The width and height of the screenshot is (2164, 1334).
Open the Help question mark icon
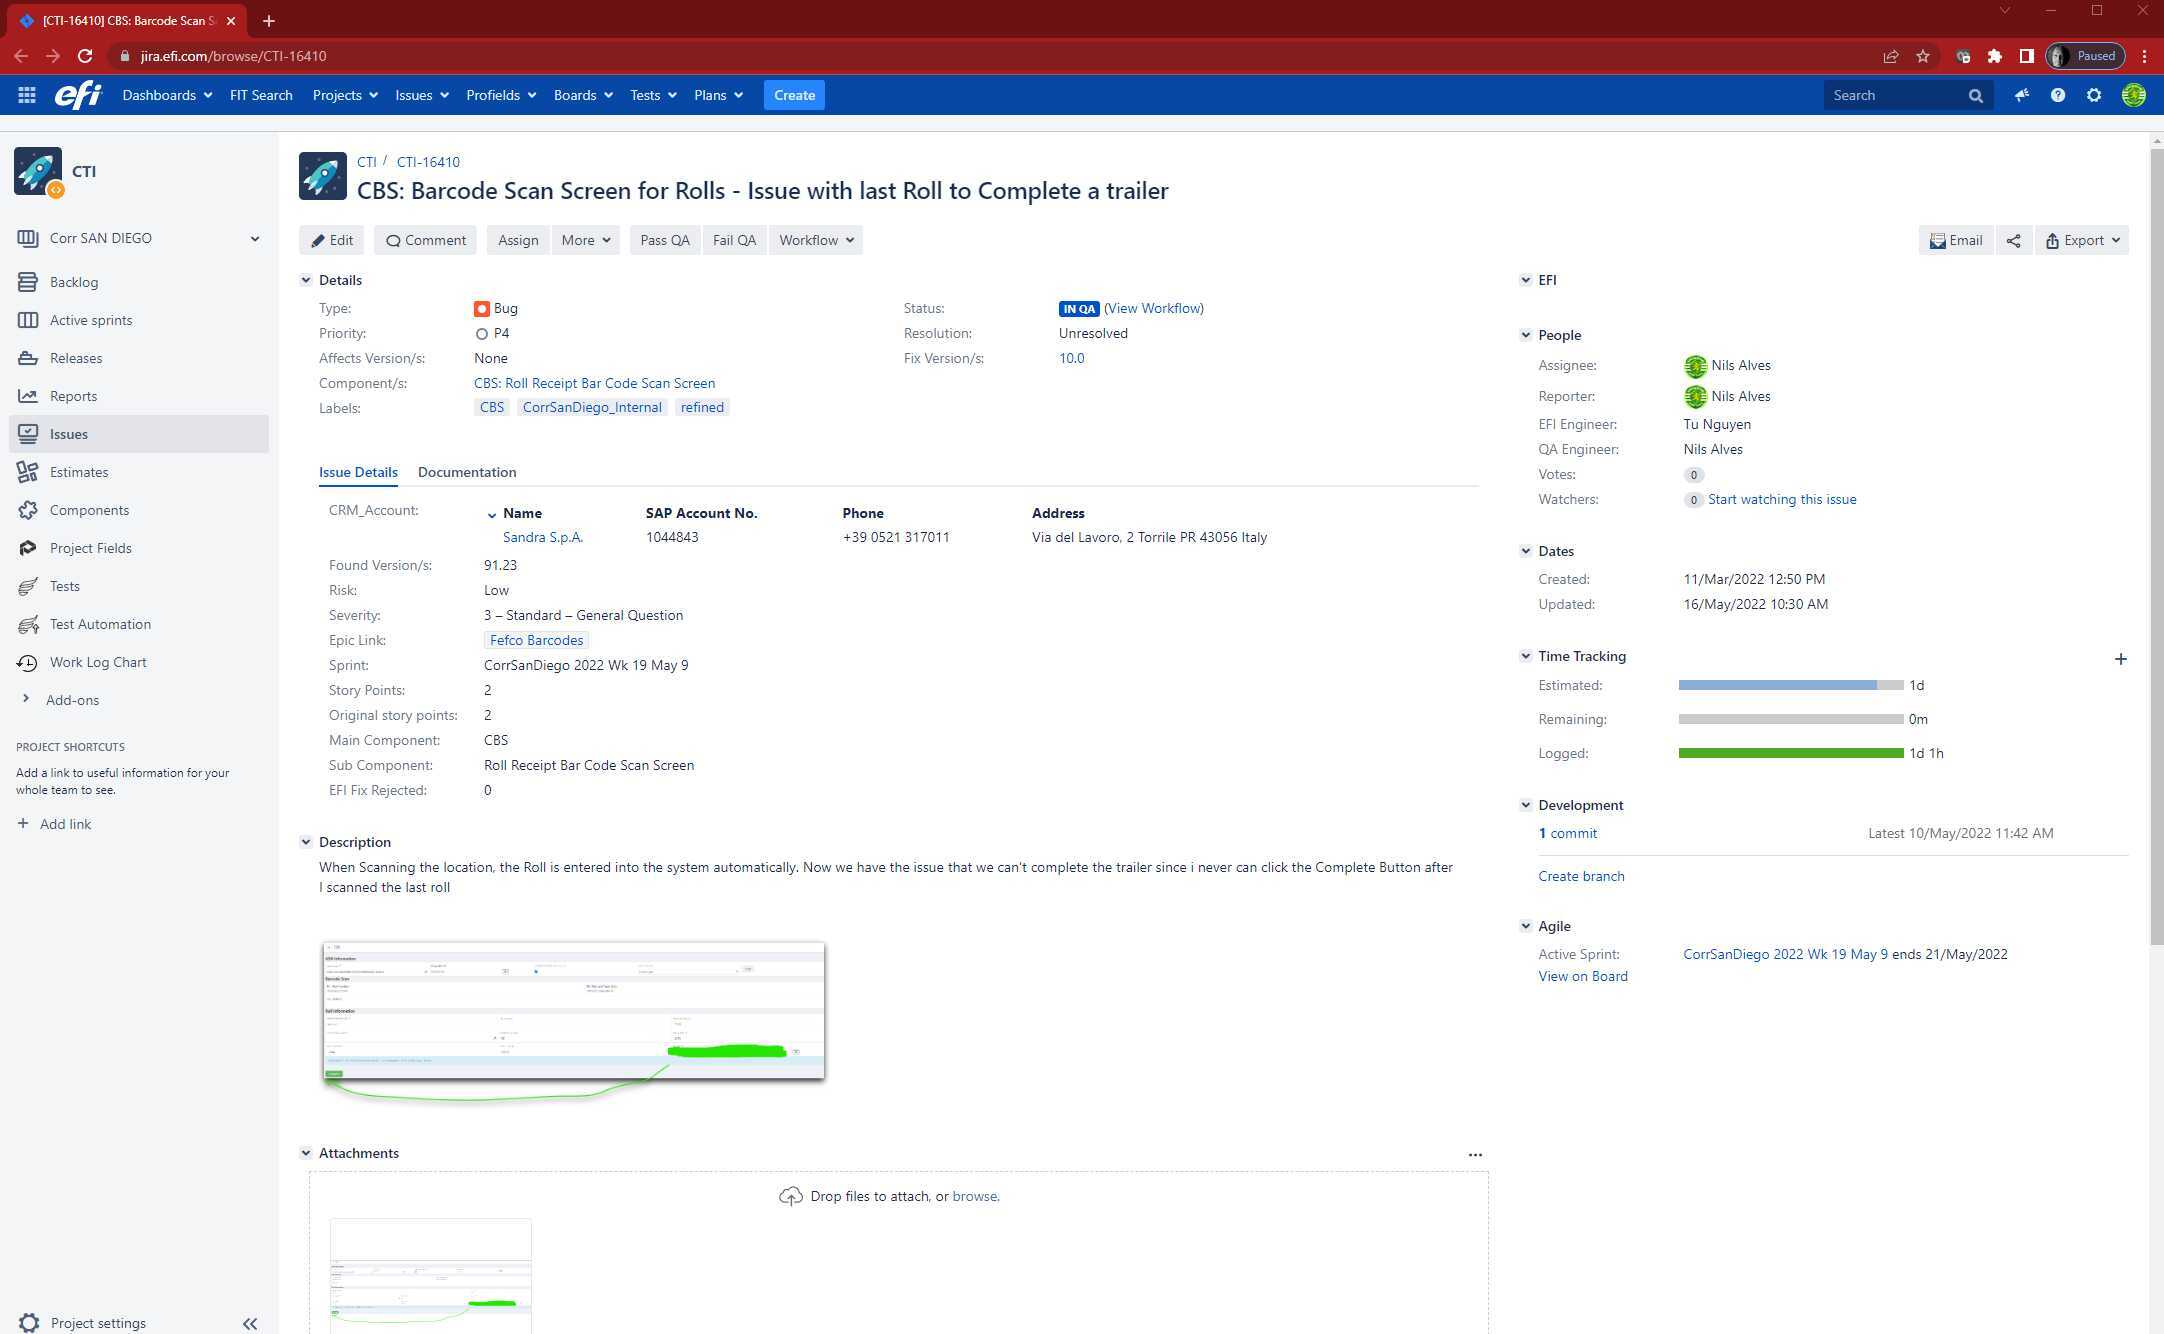[x=2057, y=95]
